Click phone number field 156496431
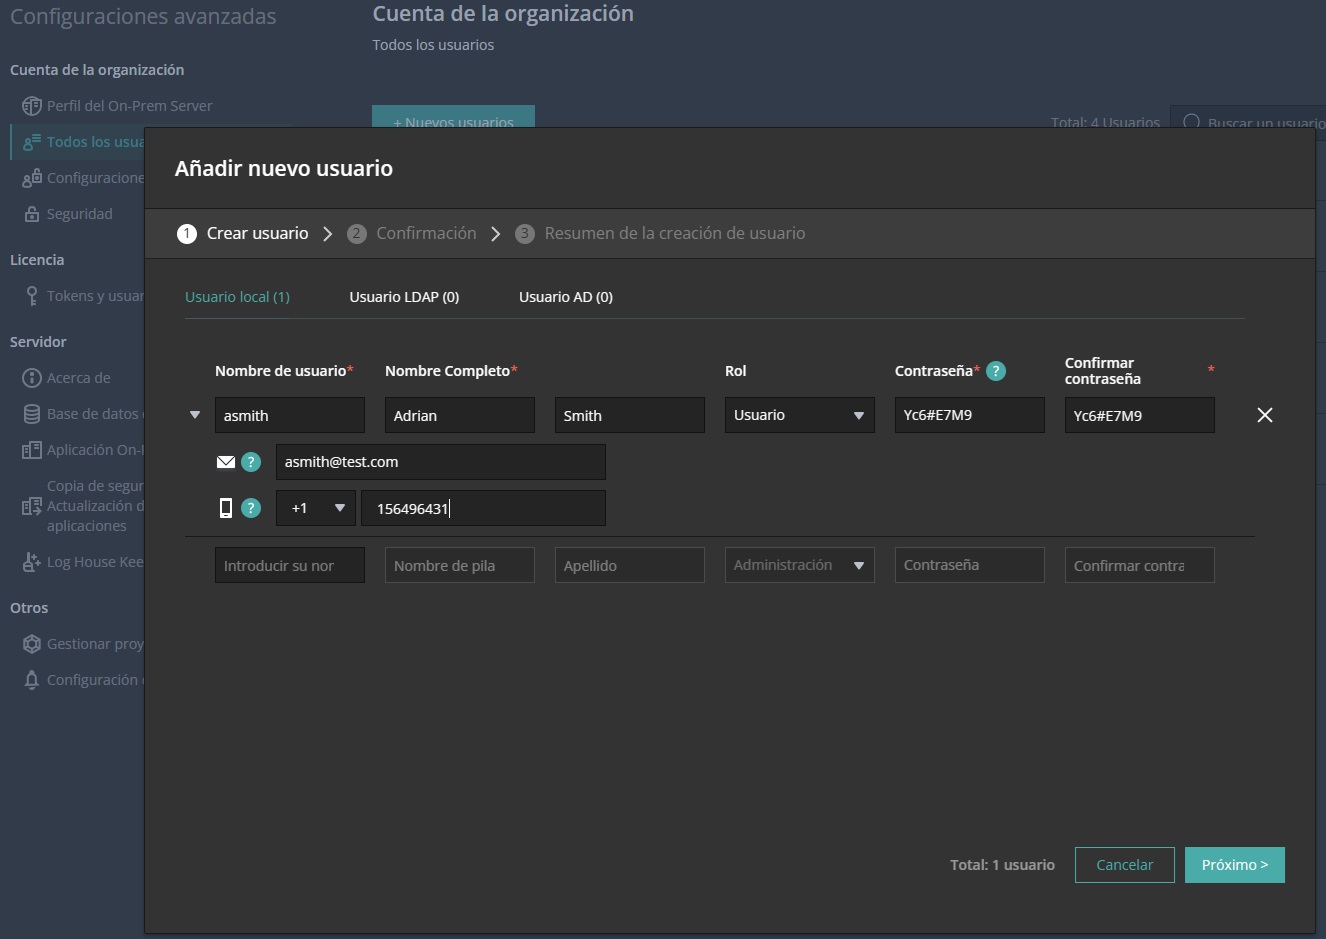The width and height of the screenshot is (1326, 939). (484, 508)
